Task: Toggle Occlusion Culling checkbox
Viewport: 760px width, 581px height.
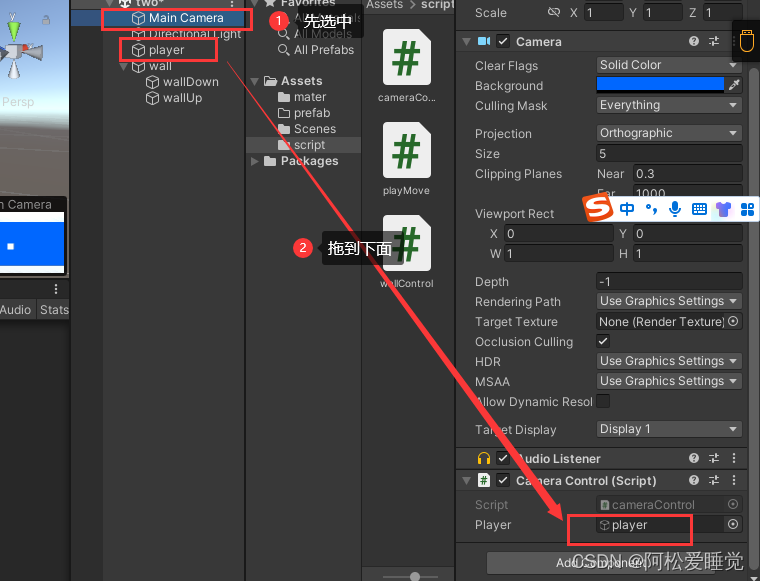Action: tap(603, 341)
